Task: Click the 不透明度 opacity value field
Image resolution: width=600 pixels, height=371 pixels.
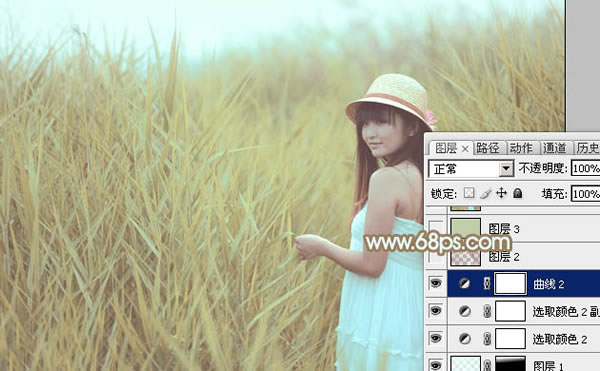Action: (586, 168)
